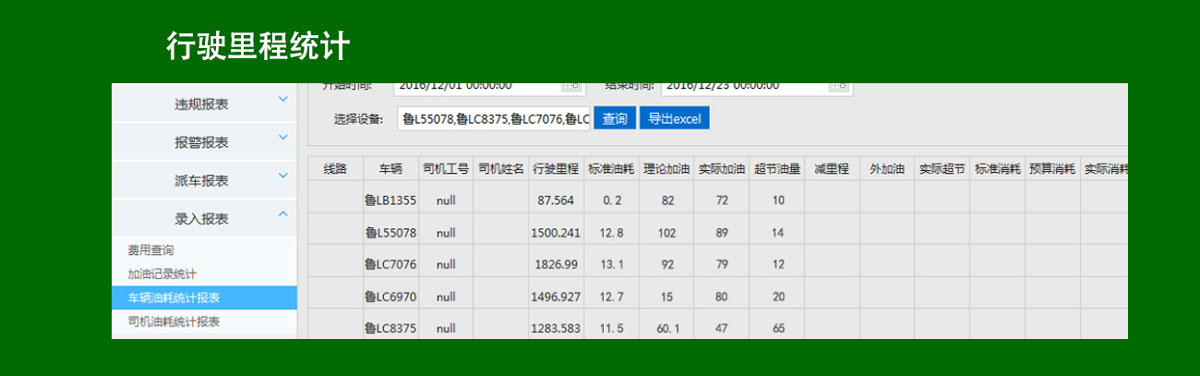Select 车辆油耗统计报表 submenu item
1200x376 pixels.
pyautogui.click(x=204, y=298)
